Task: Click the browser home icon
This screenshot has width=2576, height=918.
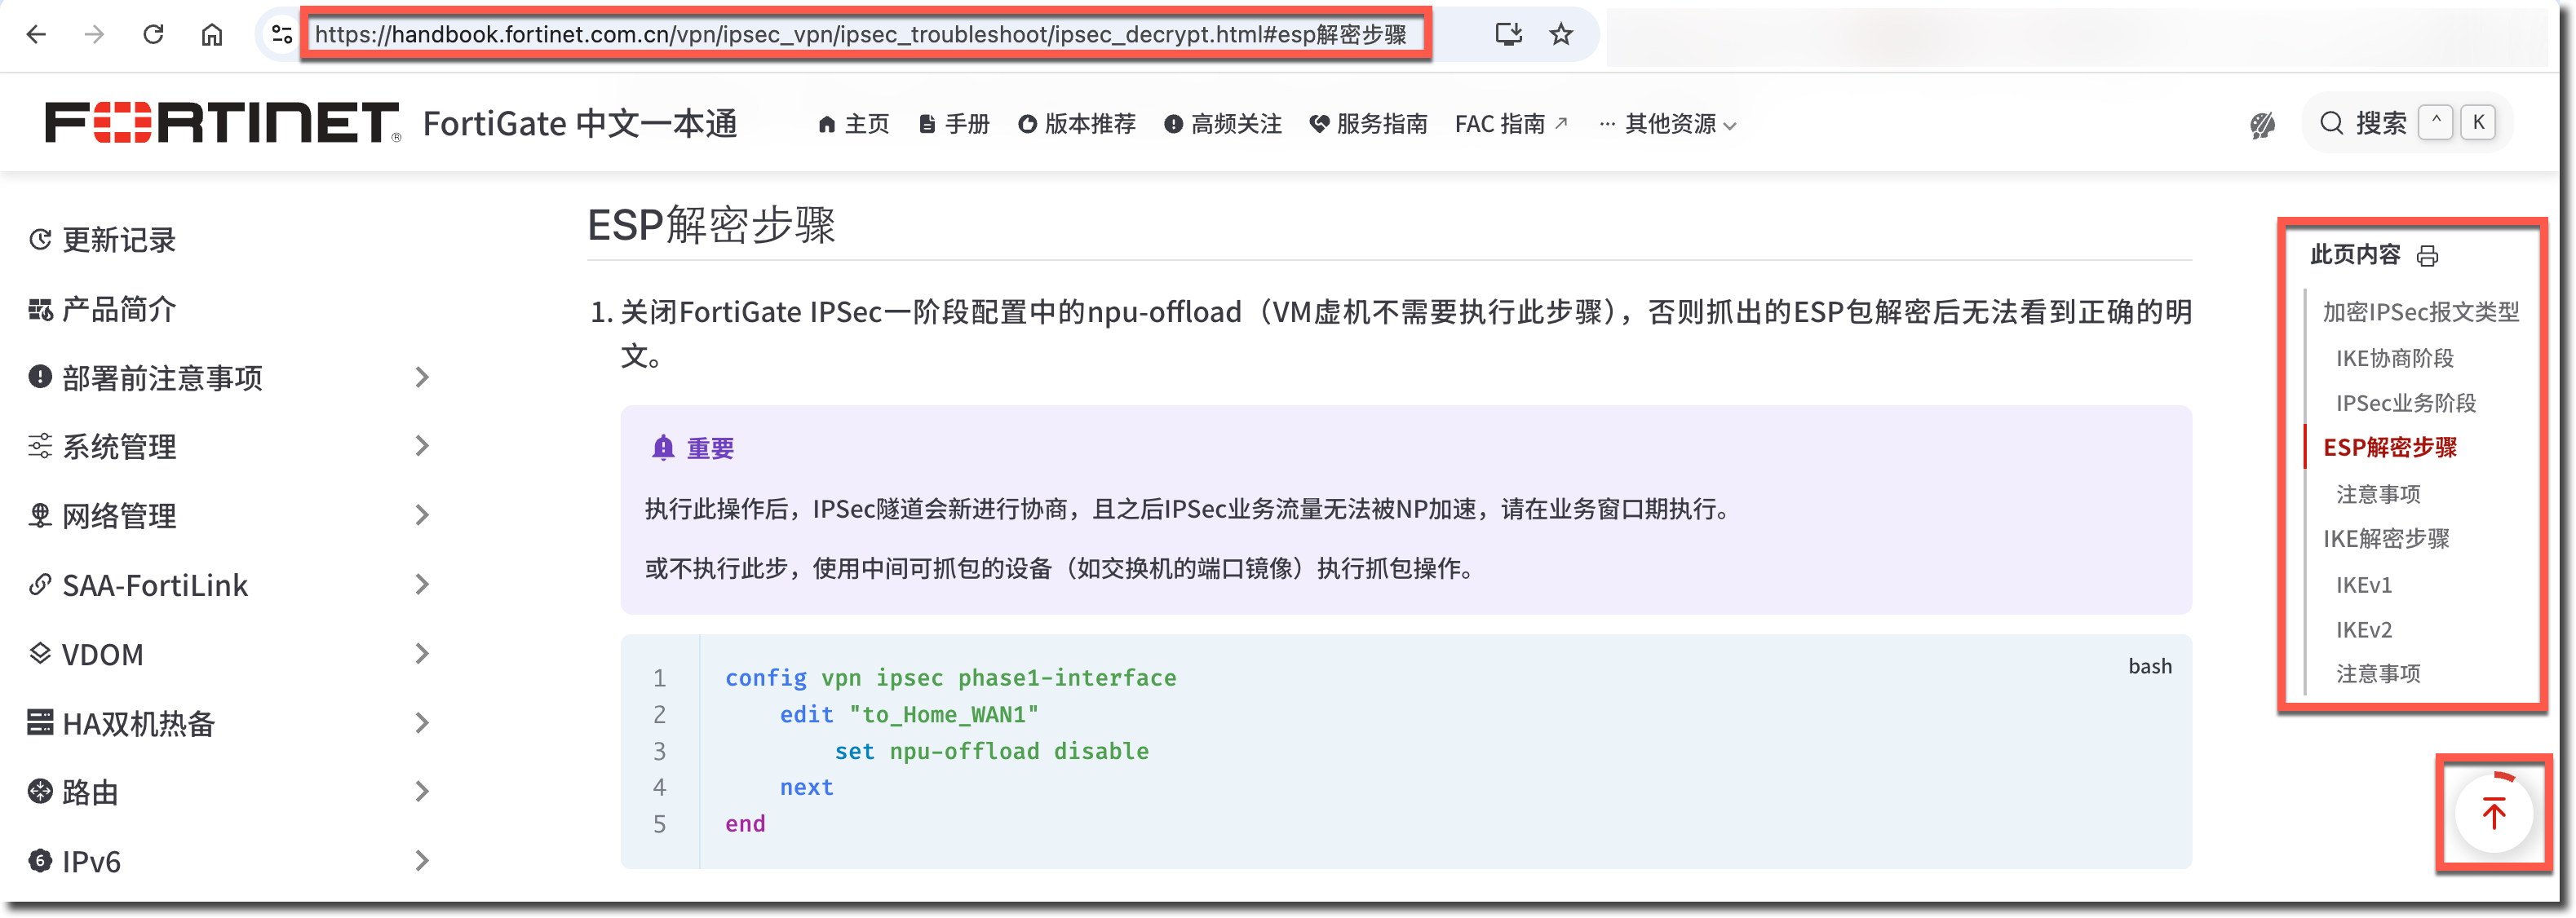Action: click(212, 35)
